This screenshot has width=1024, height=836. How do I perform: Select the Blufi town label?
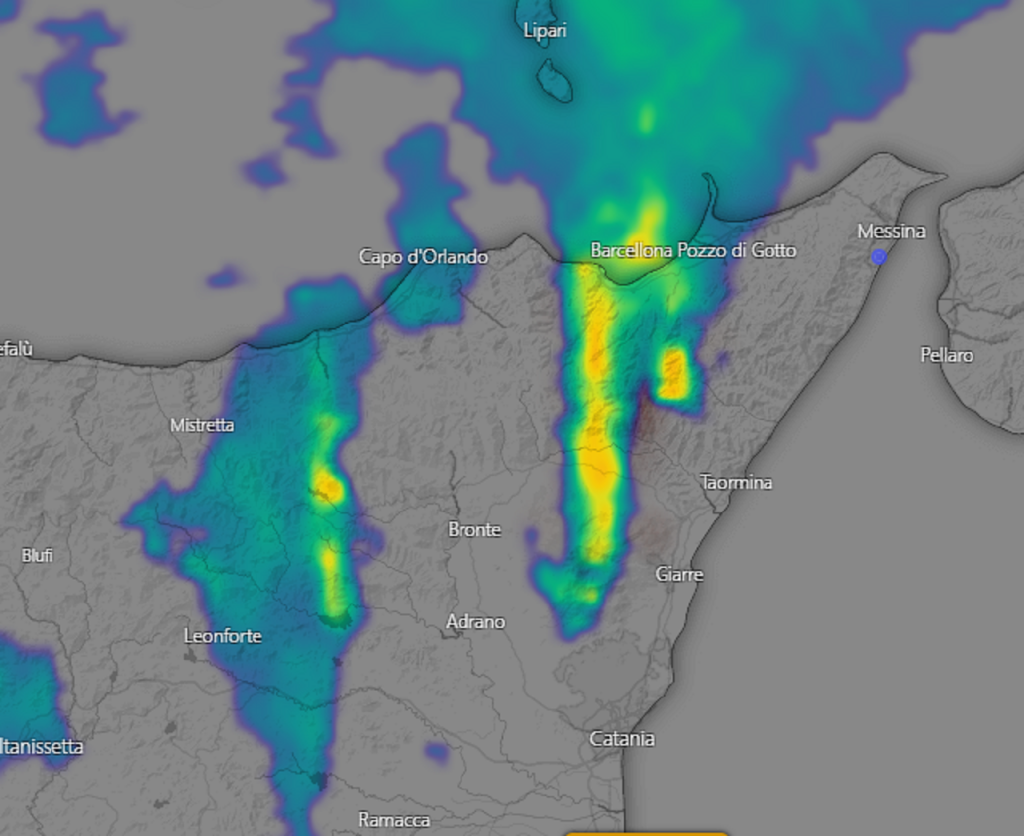tap(37, 555)
